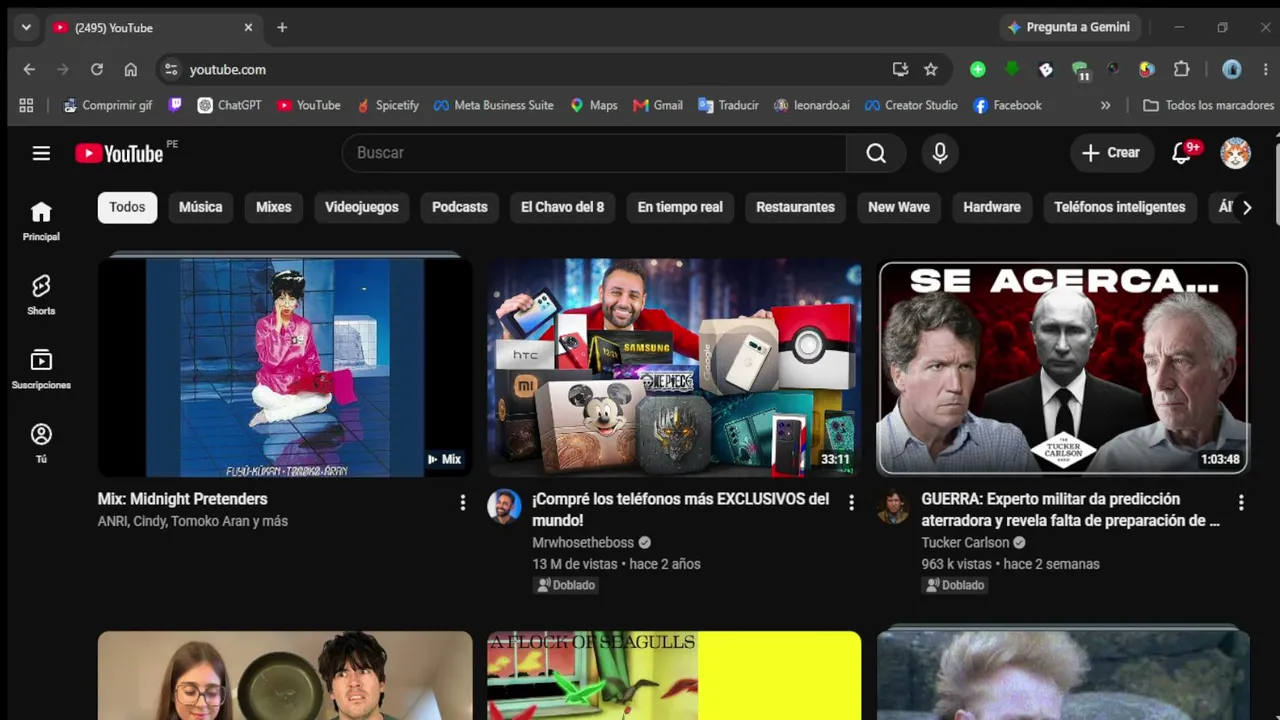Filter the feed by Música

tap(200, 207)
